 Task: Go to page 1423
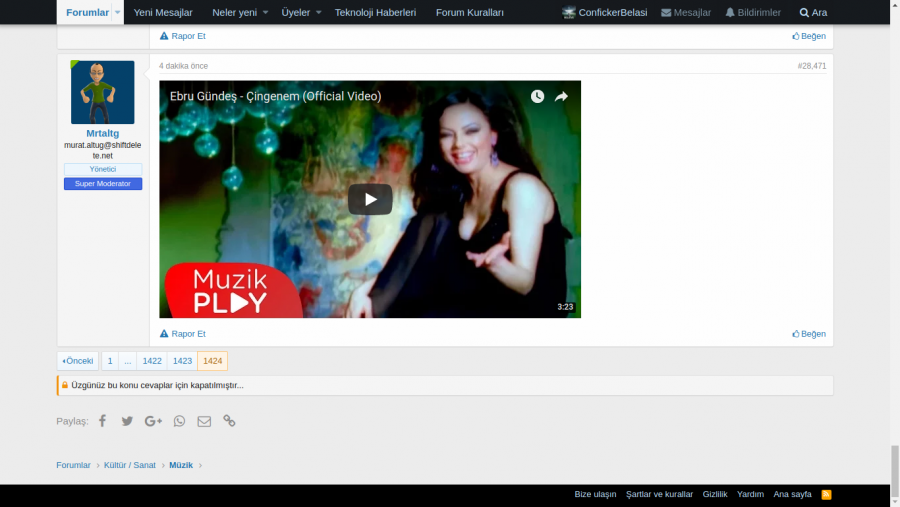[183, 361]
